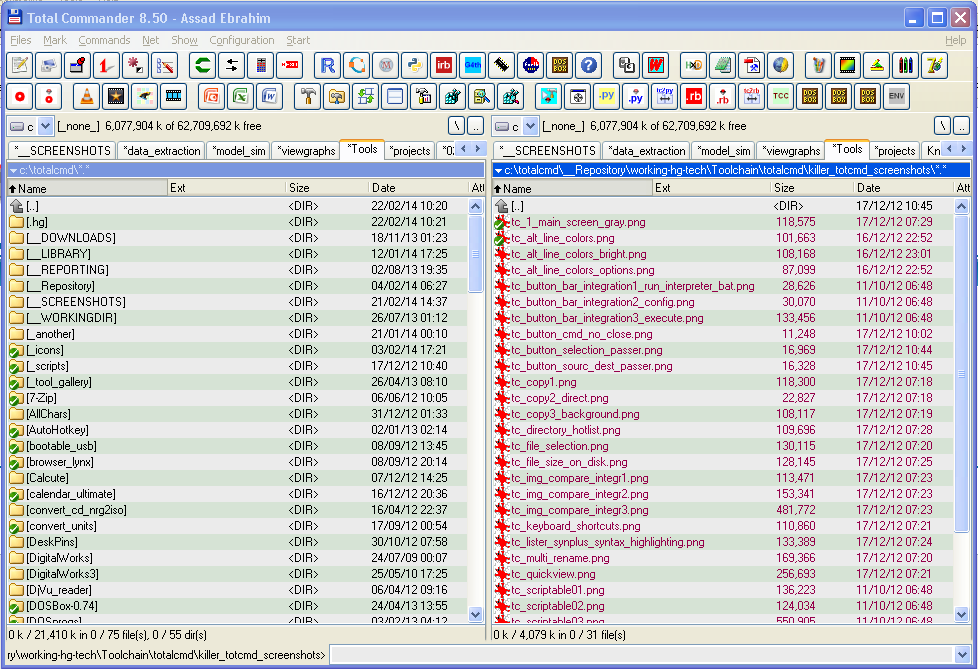
Task: Switch to right panel *data_extraction tab
Action: [x=647, y=151]
